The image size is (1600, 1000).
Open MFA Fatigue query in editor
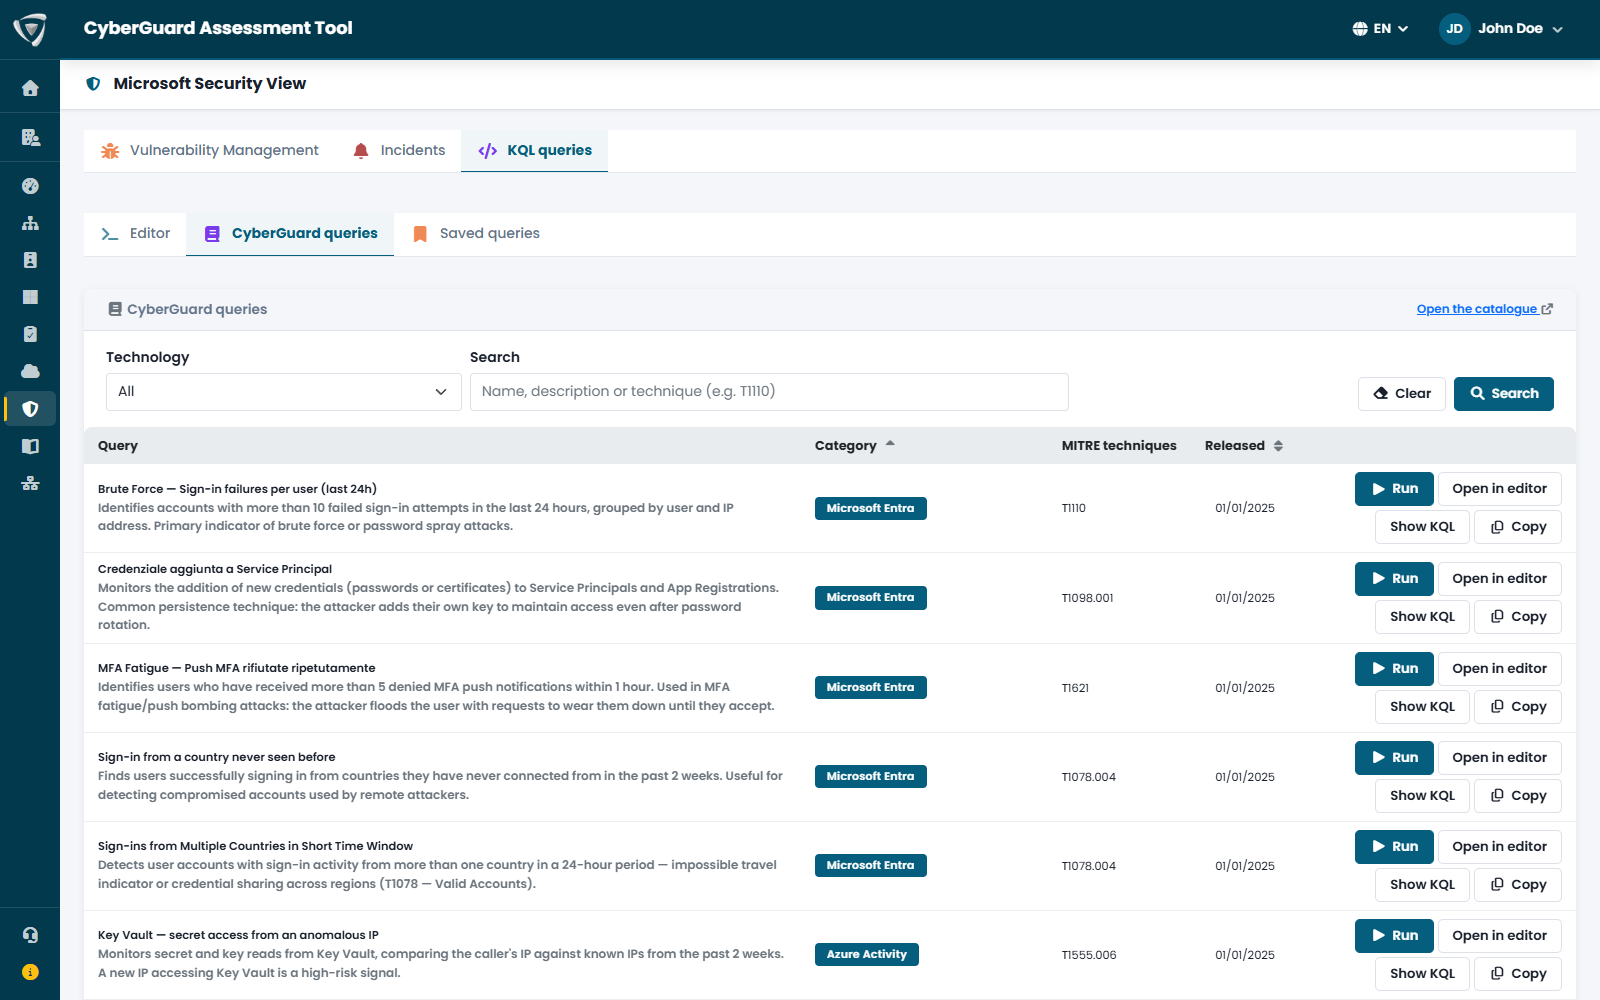(x=1499, y=669)
